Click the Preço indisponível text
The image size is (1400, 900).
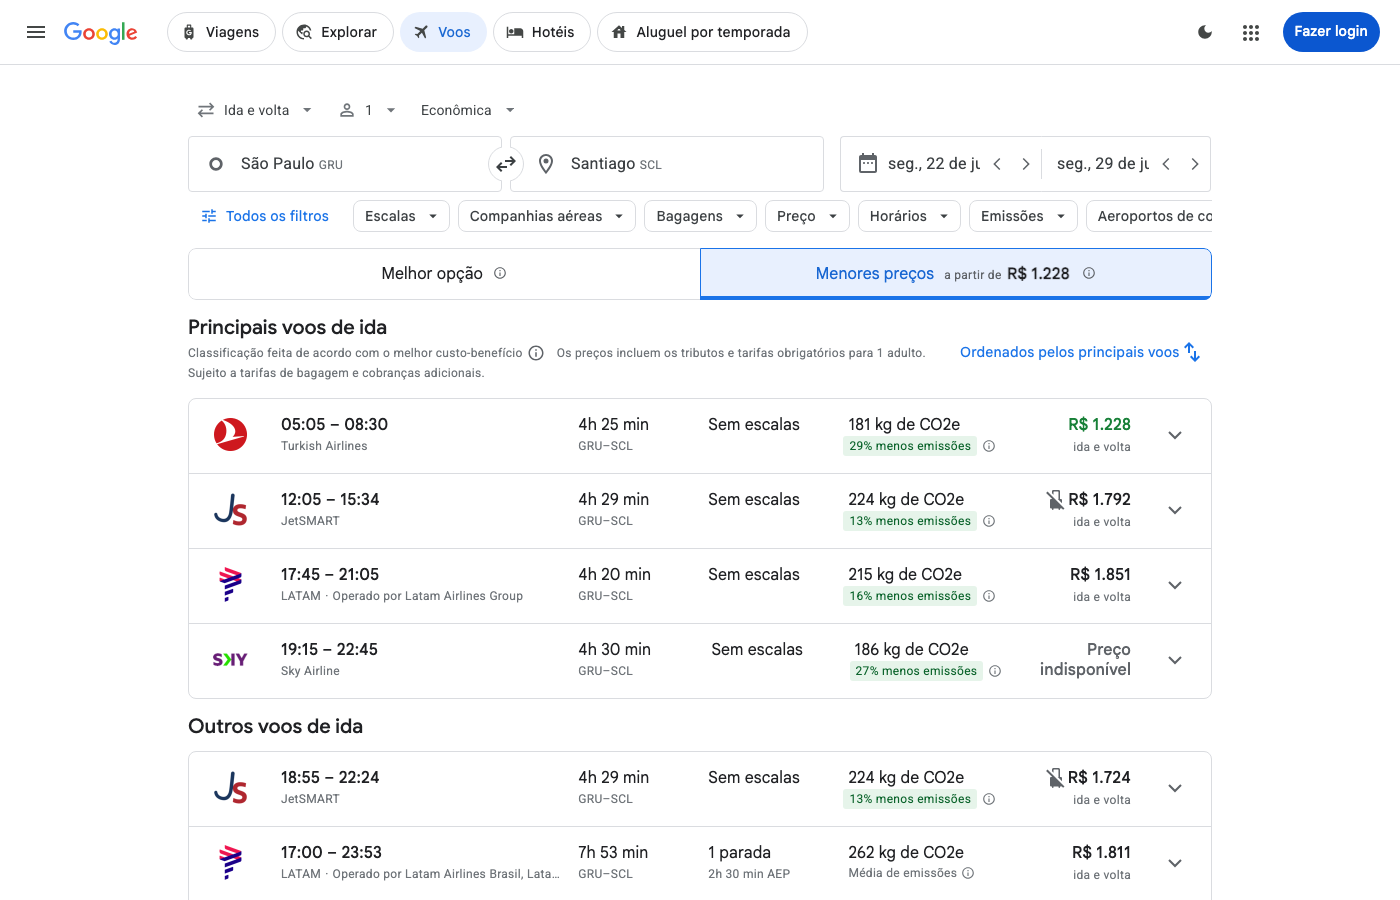(x=1085, y=659)
